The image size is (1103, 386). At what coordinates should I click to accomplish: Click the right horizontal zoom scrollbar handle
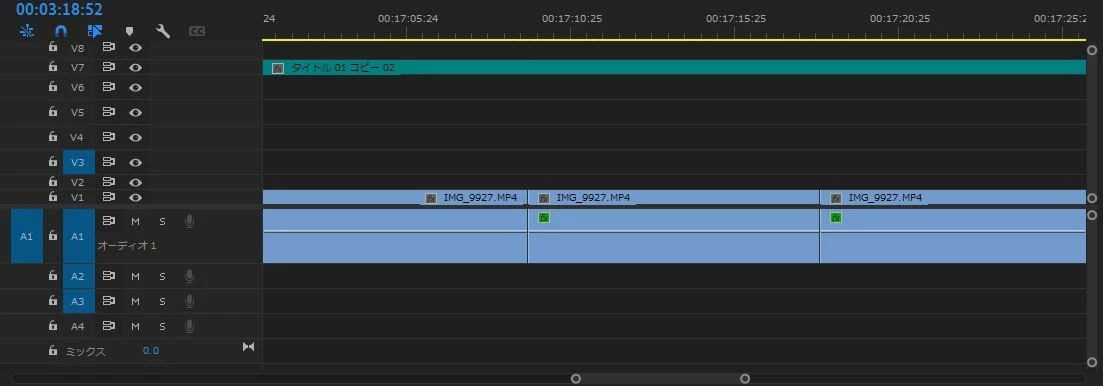[x=745, y=379]
